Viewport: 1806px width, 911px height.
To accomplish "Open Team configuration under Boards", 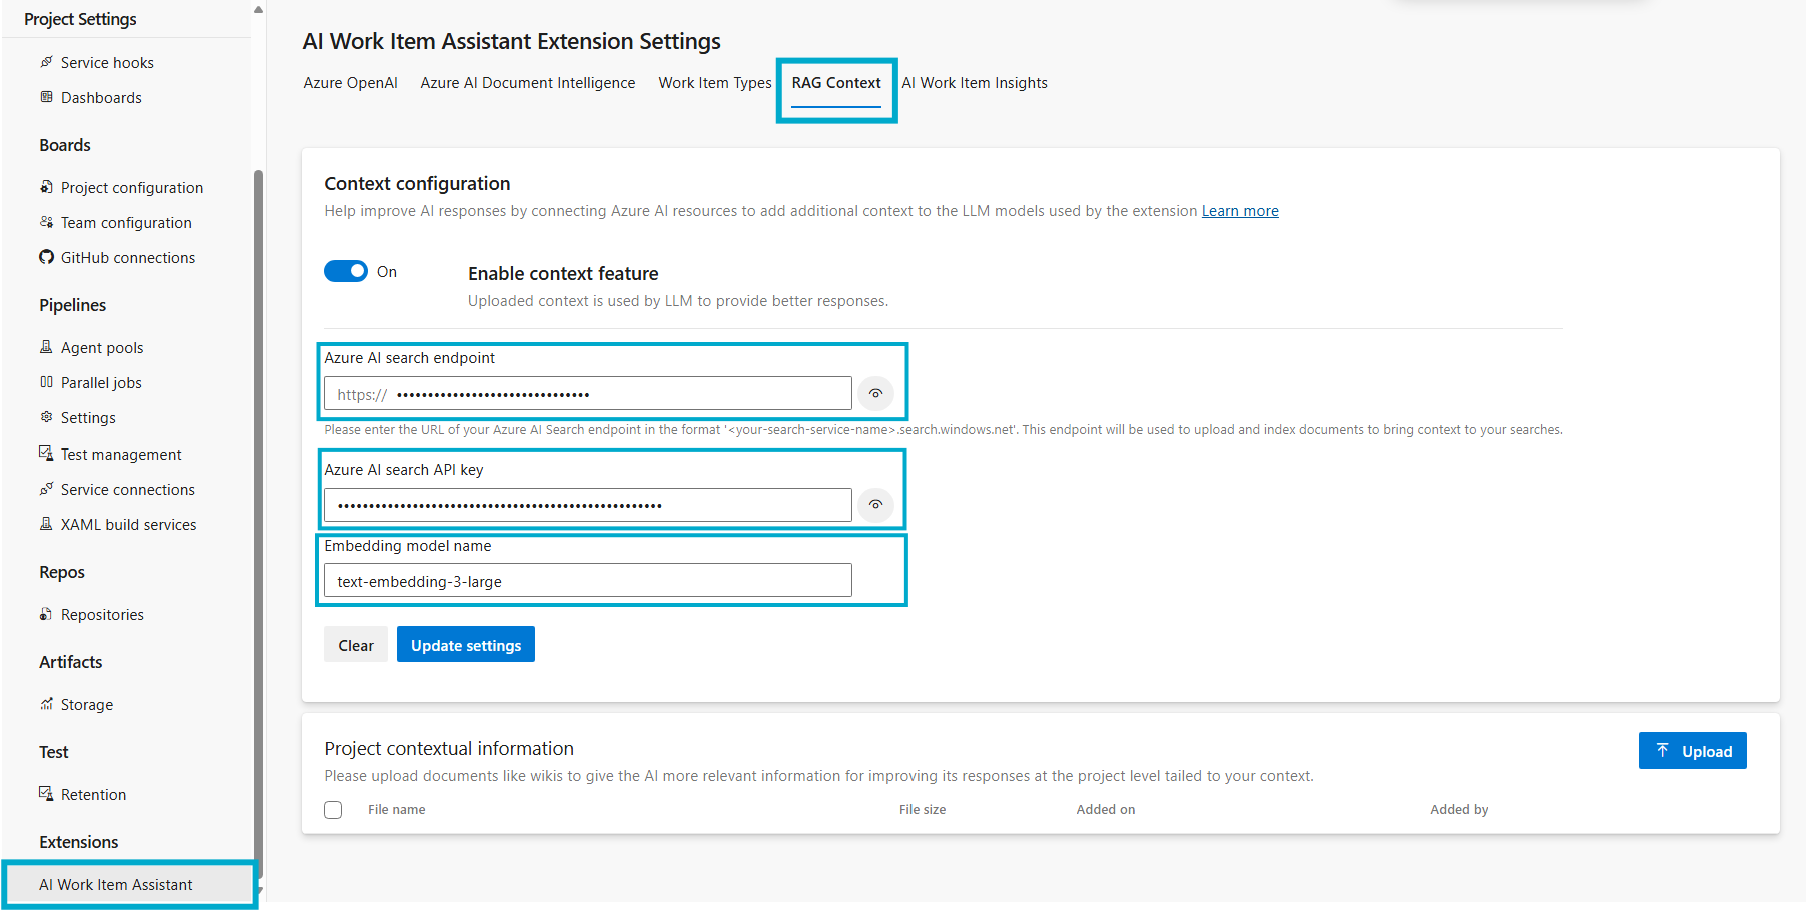I will point(126,222).
